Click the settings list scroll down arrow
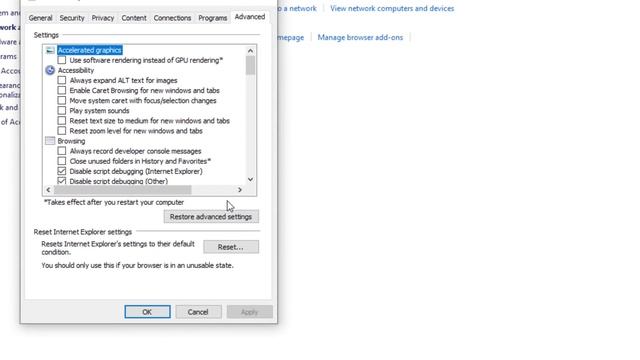 tap(250, 180)
